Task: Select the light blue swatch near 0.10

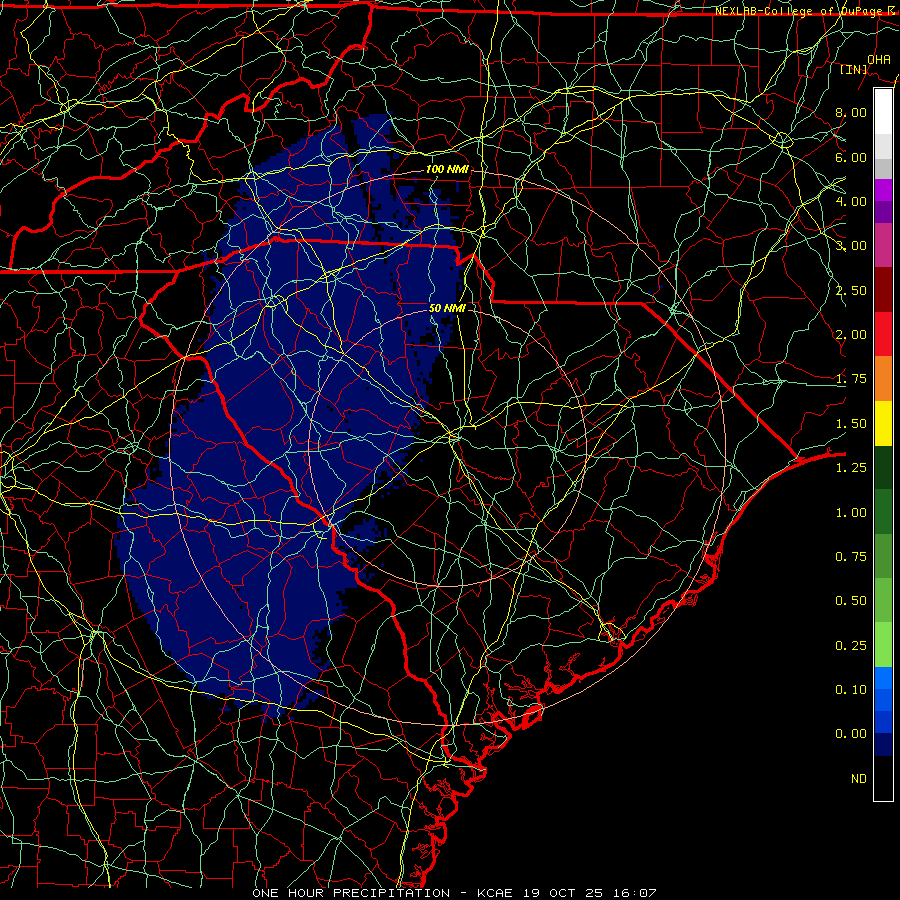Action: 883,678
